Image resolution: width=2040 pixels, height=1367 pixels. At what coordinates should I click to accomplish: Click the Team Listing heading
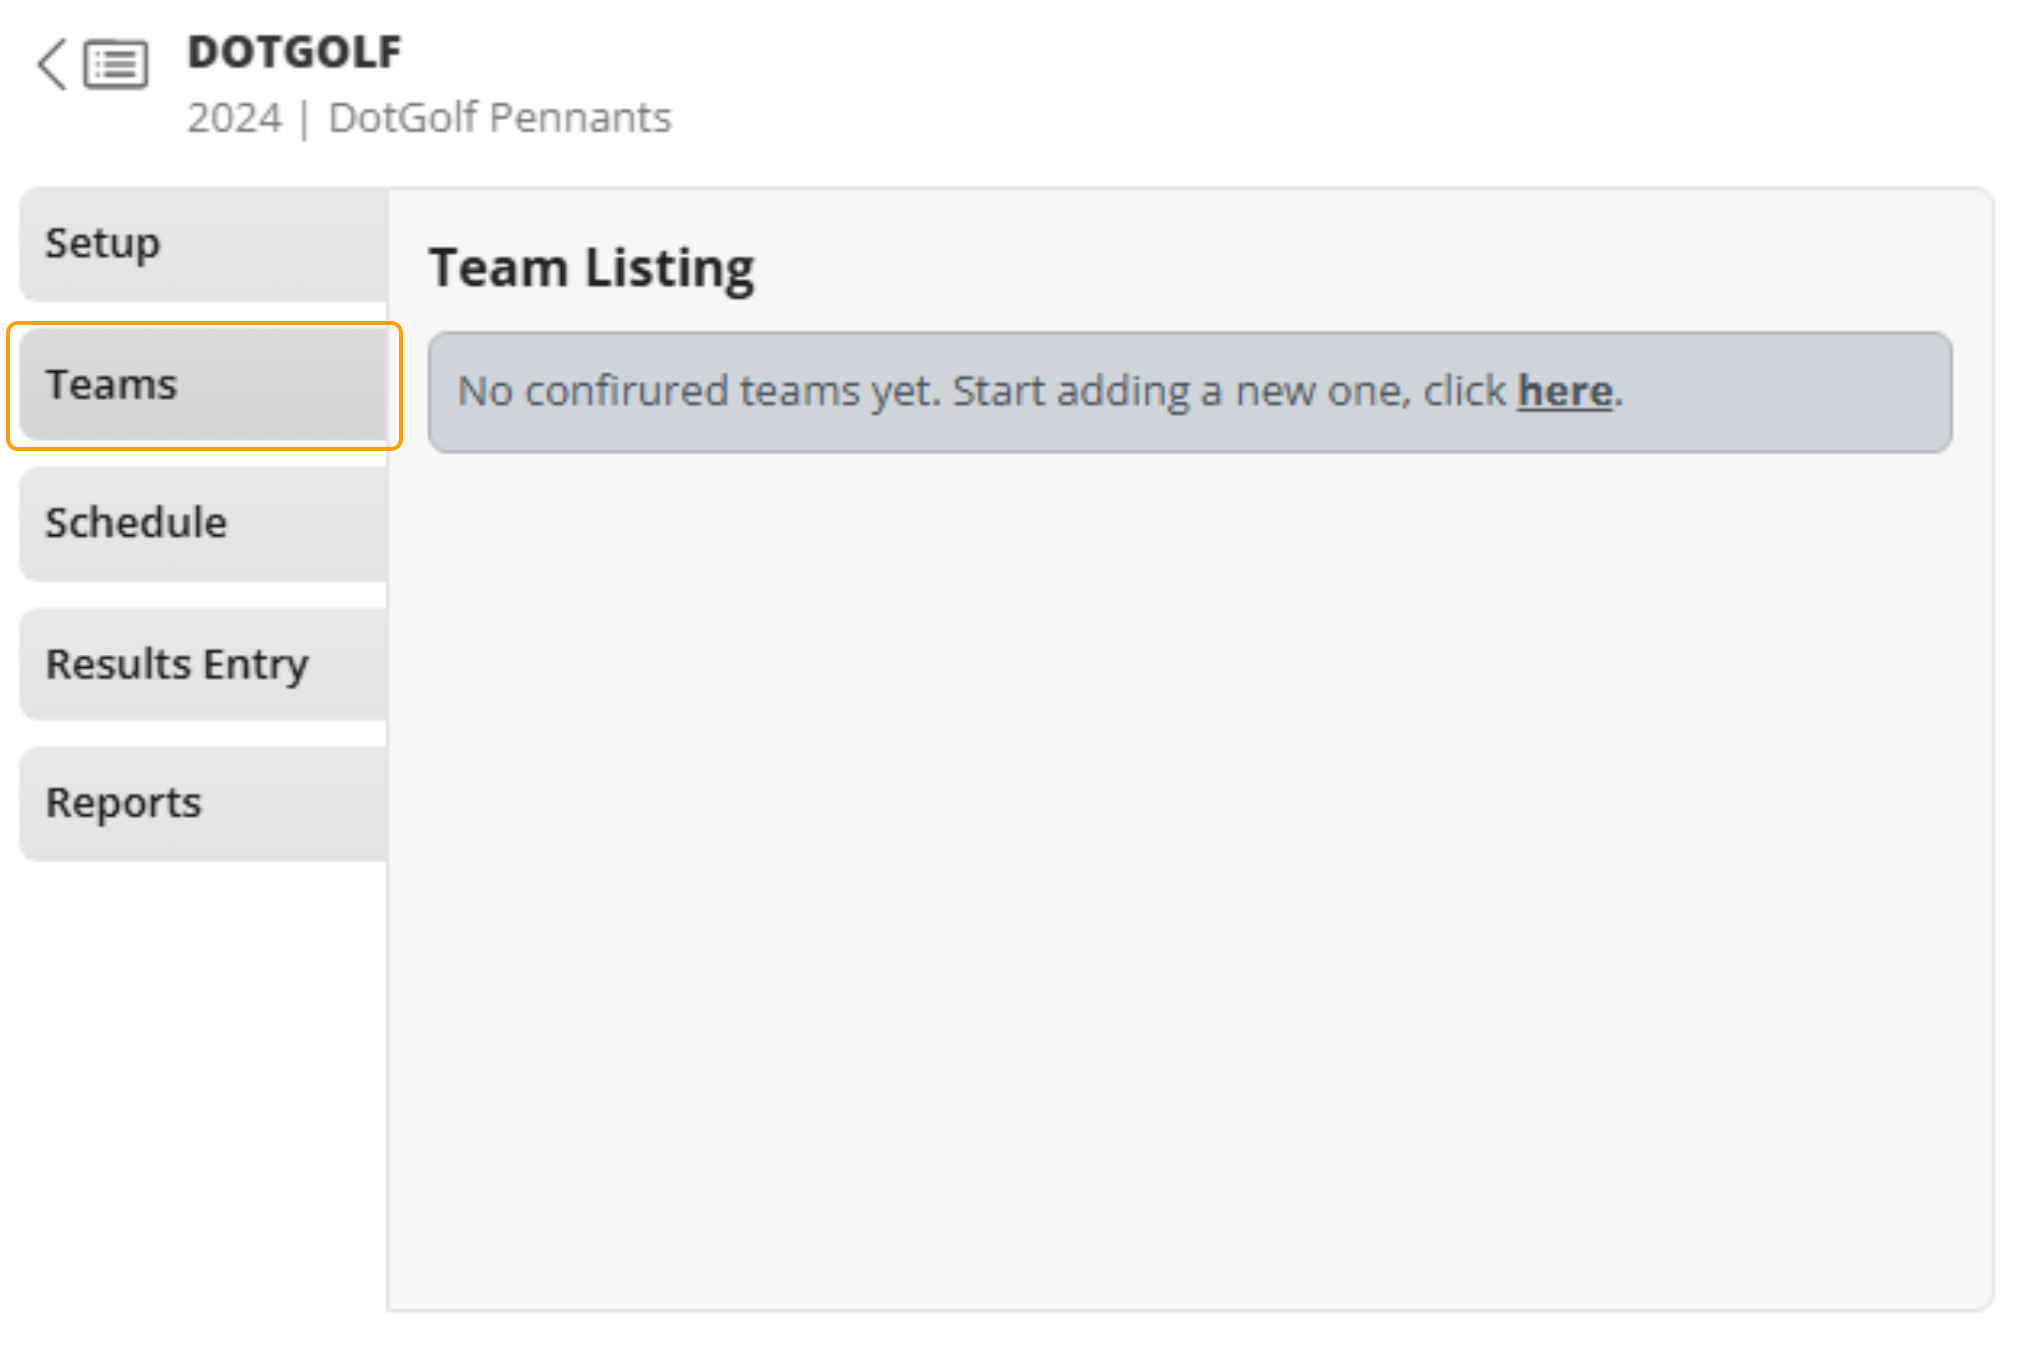point(591,268)
